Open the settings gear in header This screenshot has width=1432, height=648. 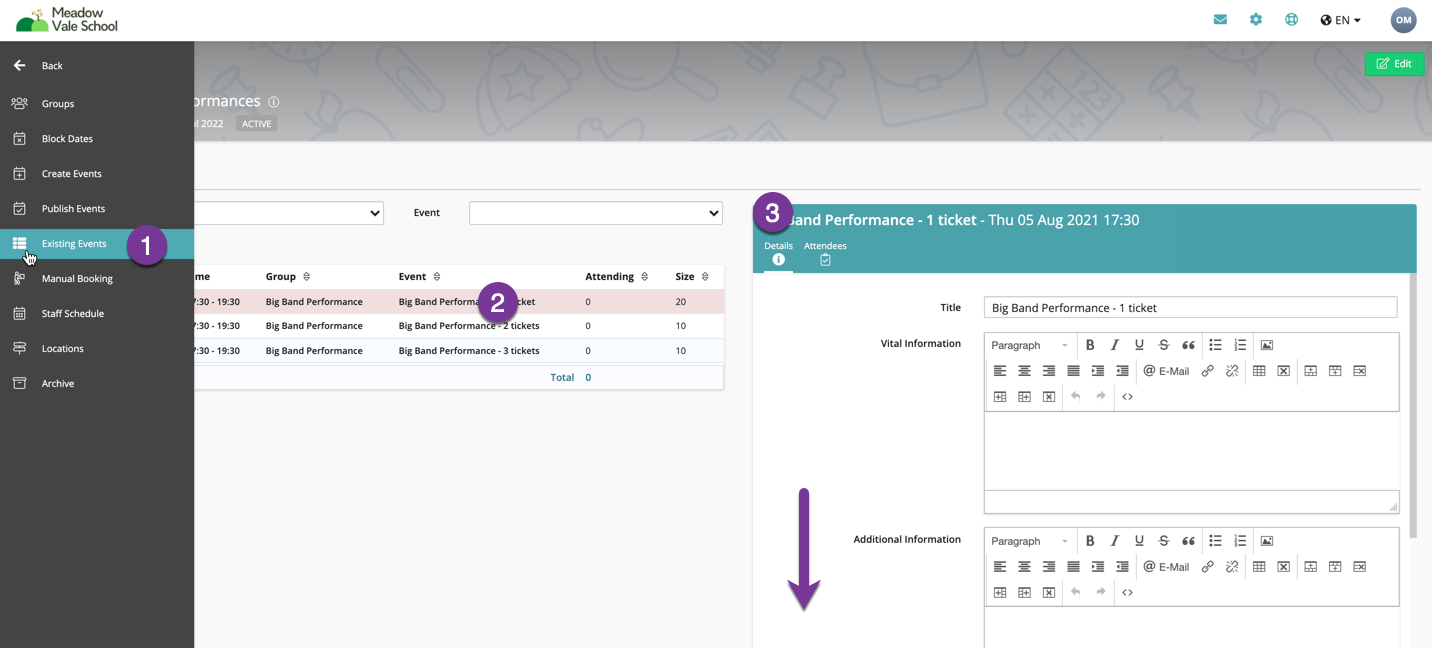(1256, 20)
